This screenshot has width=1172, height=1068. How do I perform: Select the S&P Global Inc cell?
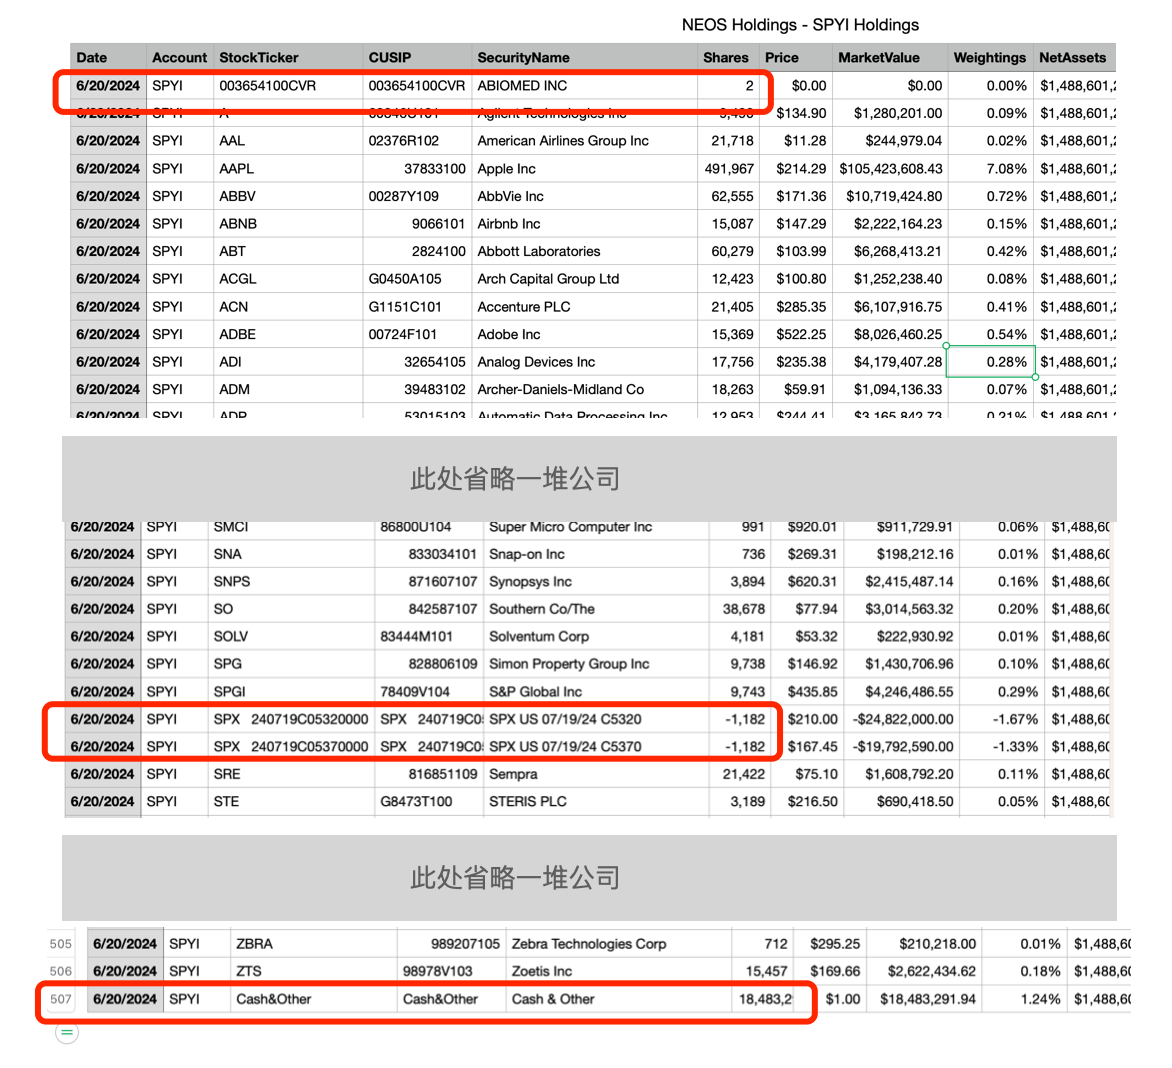[x=596, y=692]
